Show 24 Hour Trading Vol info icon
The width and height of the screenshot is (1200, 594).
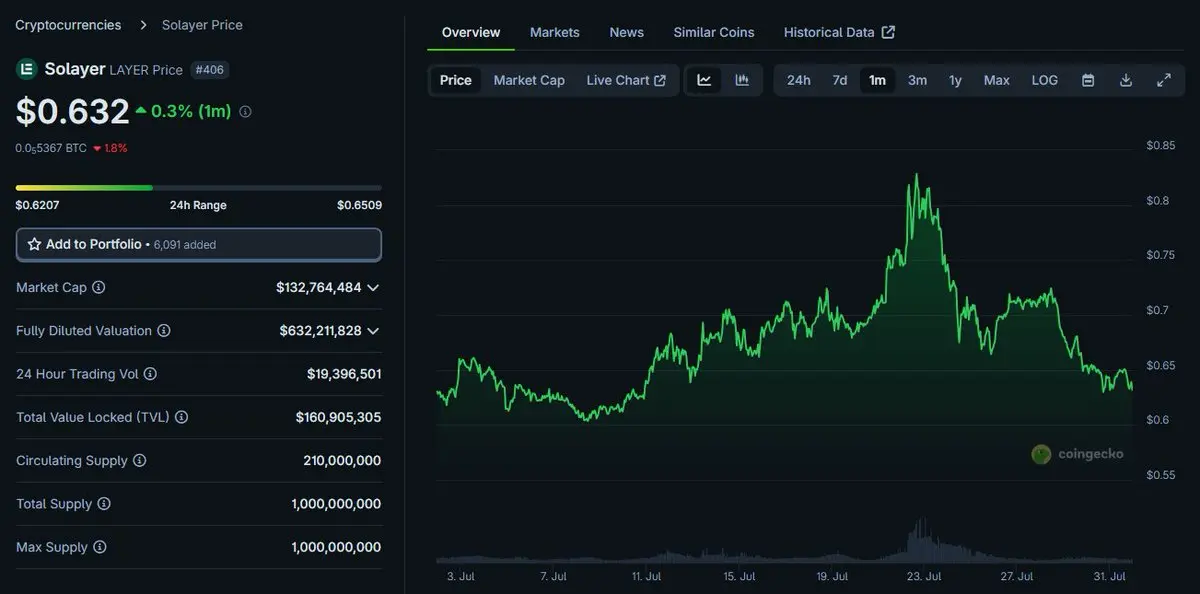pyautogui.click(x=150, y=374)
